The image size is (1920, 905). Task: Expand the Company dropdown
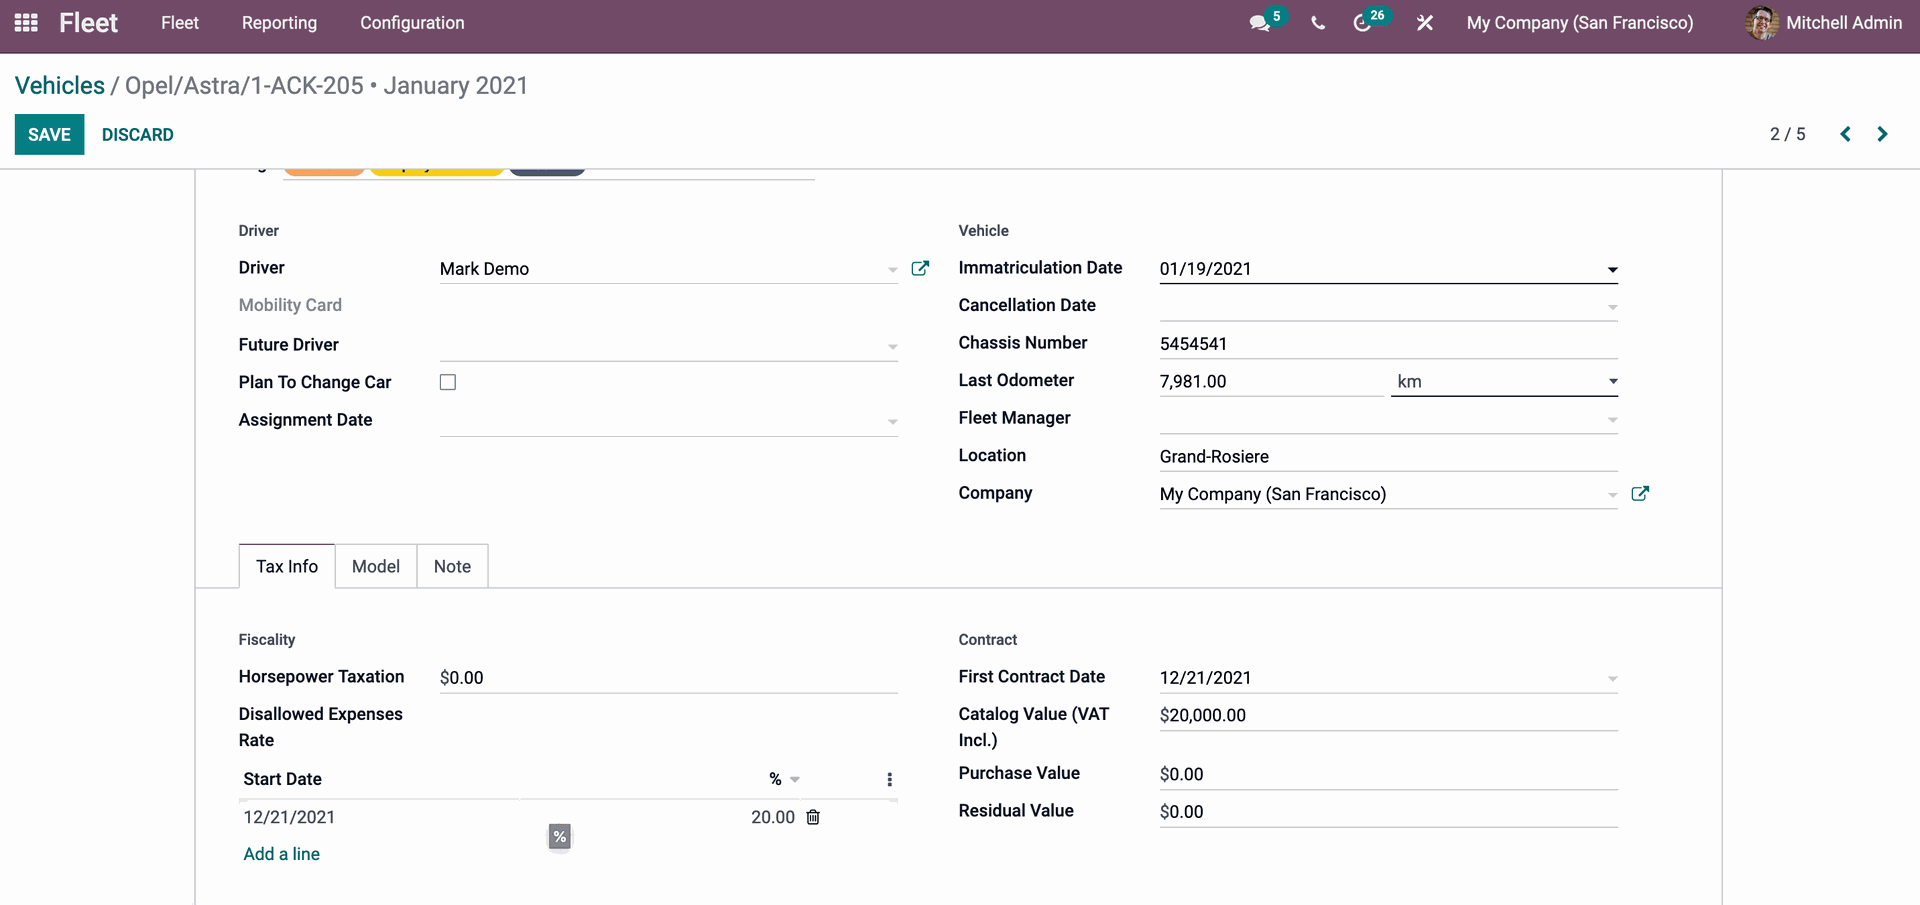tap(1612, 495)
